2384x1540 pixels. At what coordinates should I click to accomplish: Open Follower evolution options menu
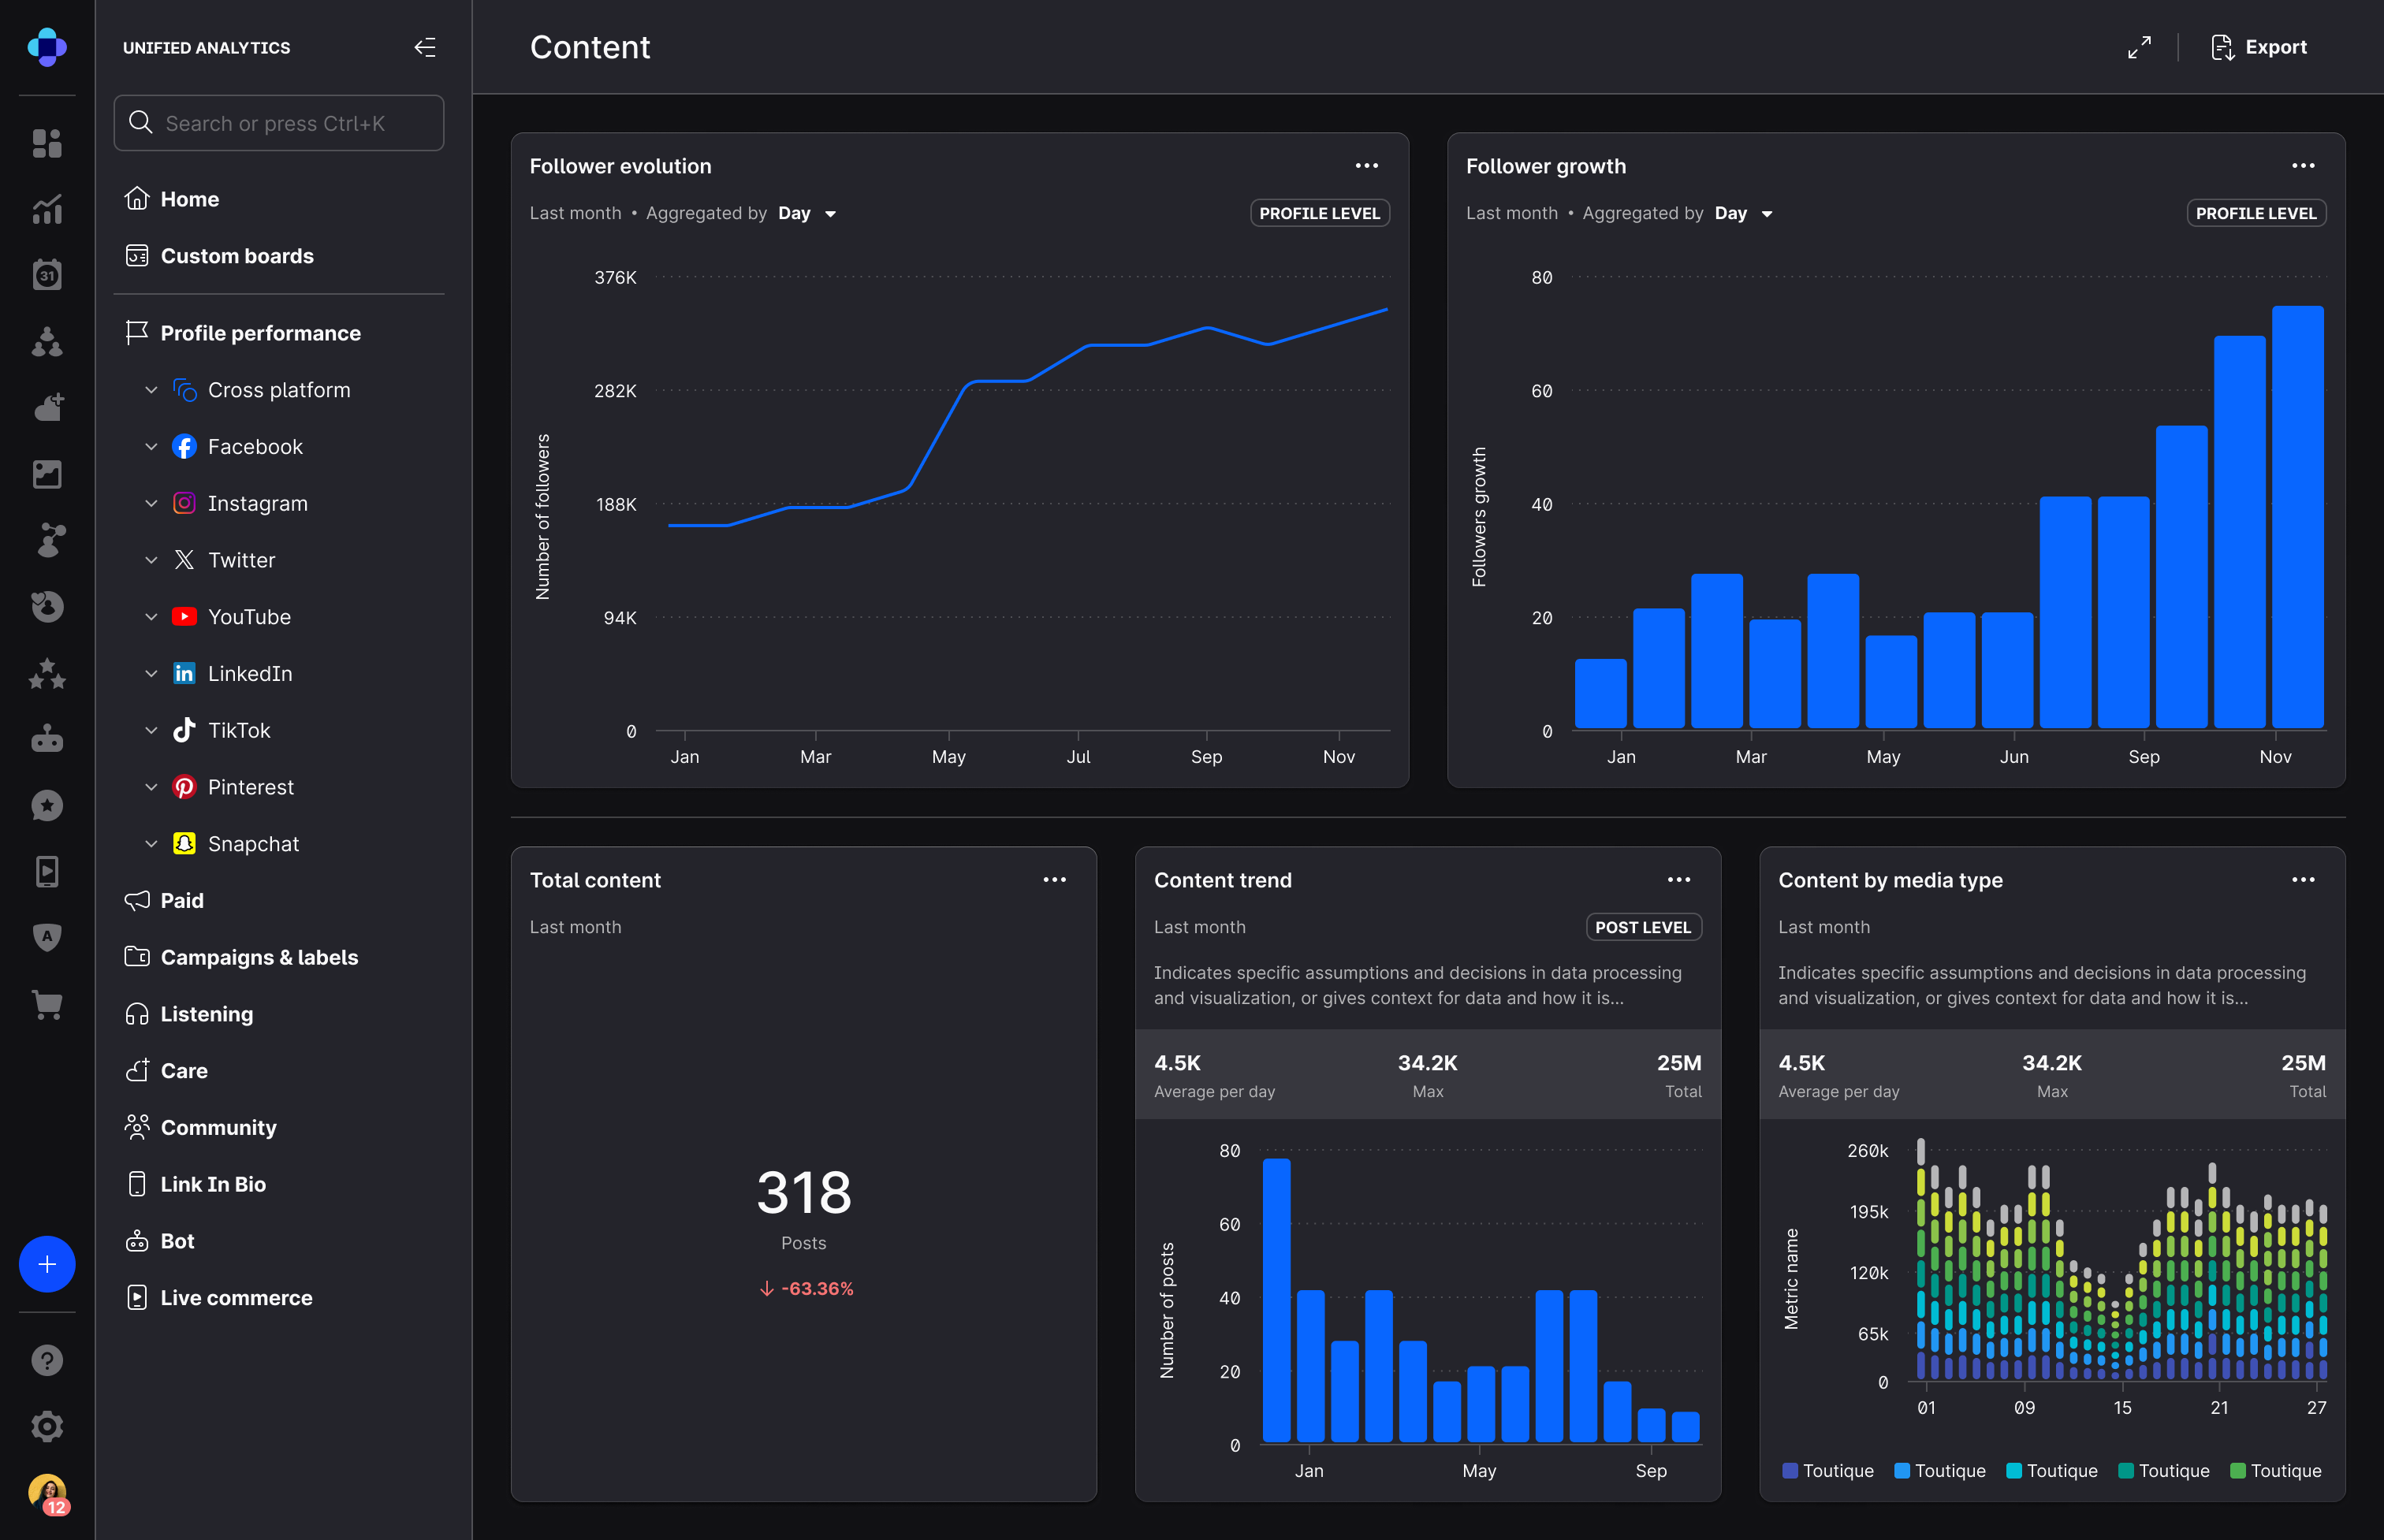1366,166
